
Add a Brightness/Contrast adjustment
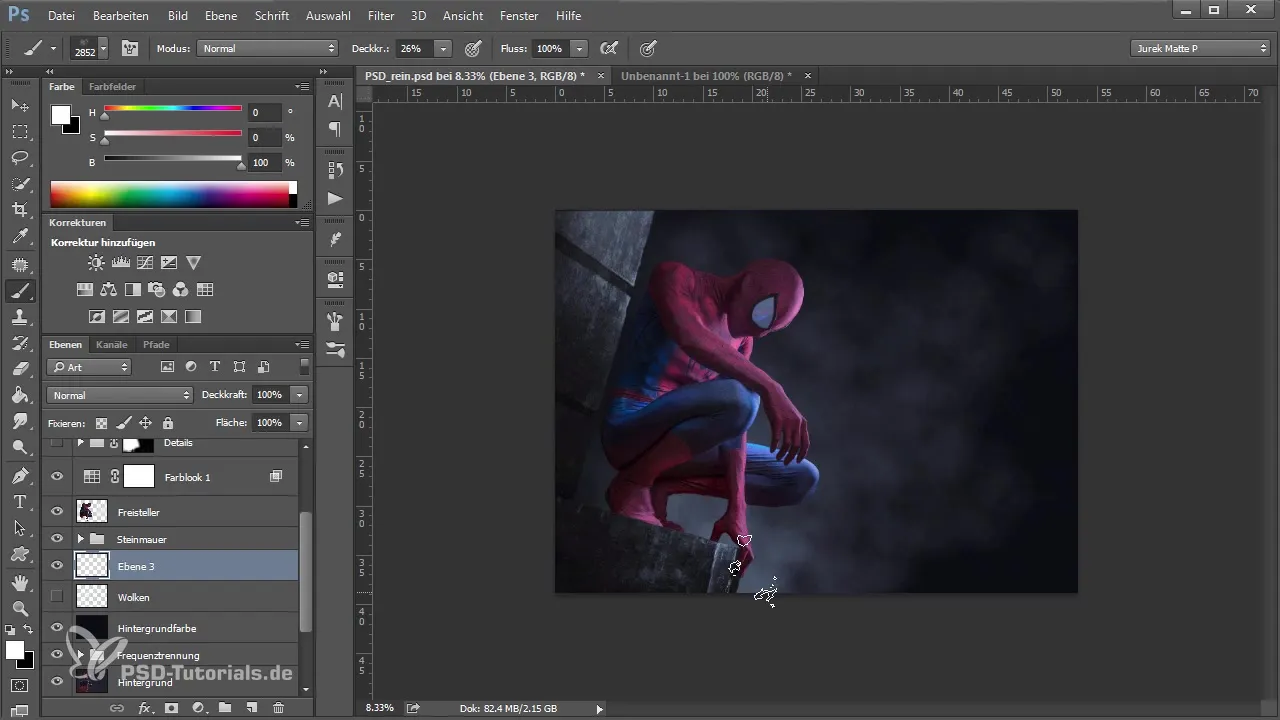96,263
